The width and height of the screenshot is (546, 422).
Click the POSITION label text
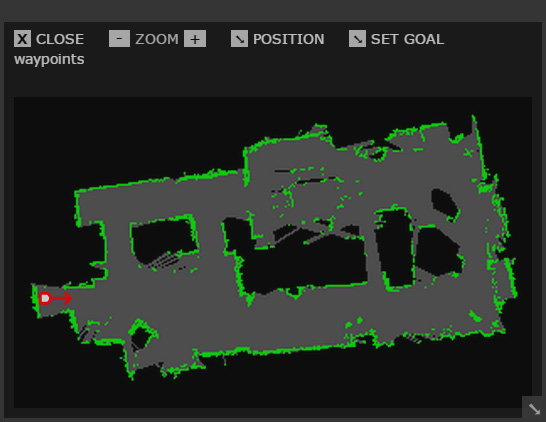[x=289, y=39]
